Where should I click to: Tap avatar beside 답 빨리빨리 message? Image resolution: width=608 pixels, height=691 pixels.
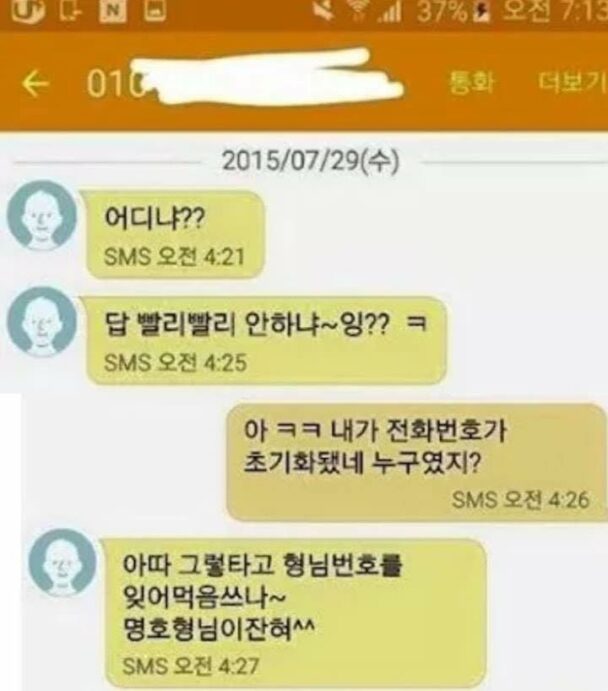(x=41, y=322)
